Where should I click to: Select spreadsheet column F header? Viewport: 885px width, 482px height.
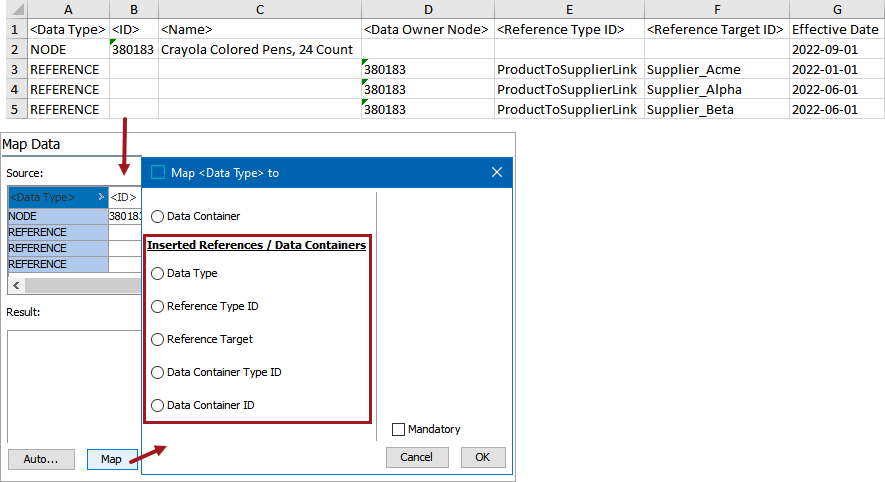tap(717, 10)
